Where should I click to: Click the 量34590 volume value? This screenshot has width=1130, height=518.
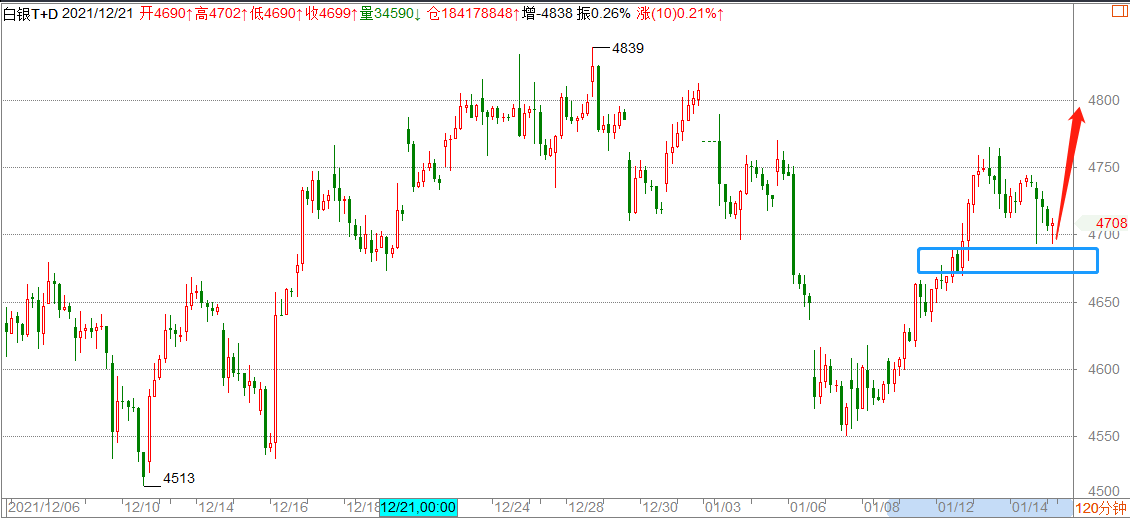pyautogui.click(x=391, y=13)
